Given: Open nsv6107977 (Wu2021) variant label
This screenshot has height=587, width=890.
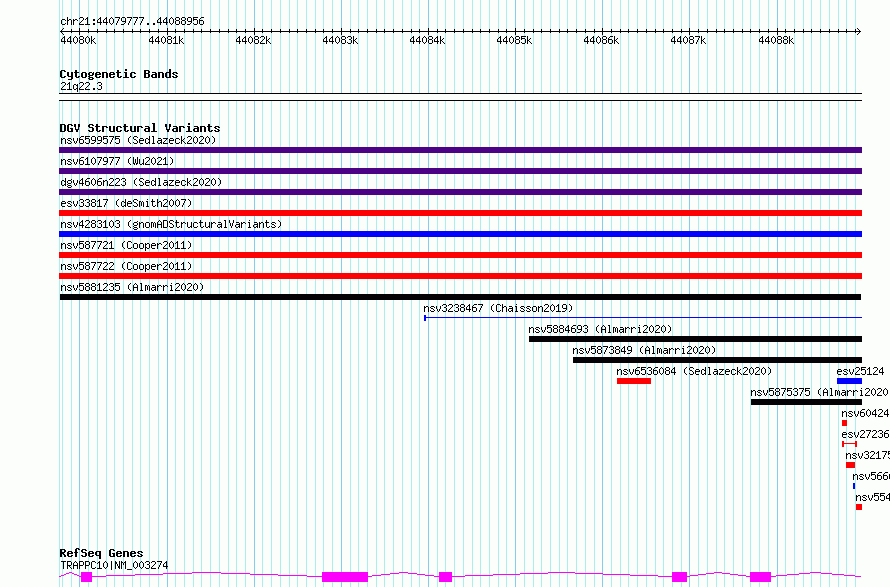Looking at the screenshot, I should (117, 161).
